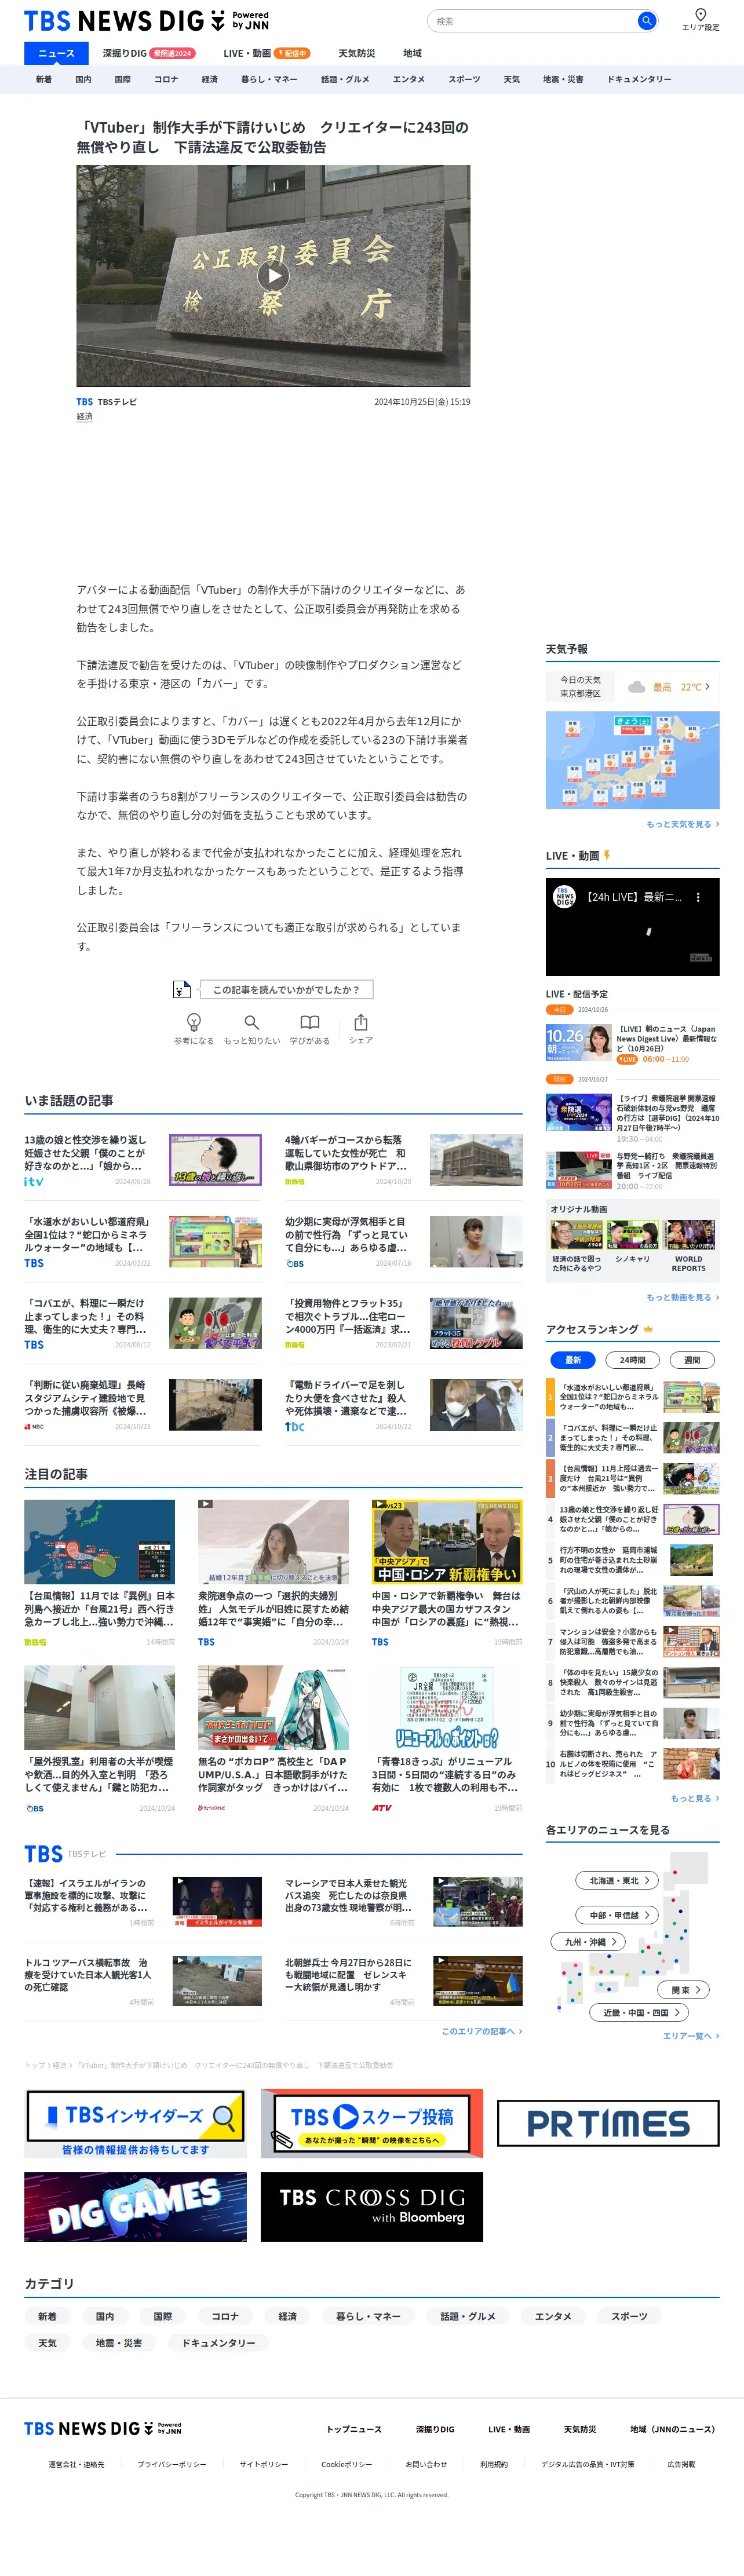Open エリア一覧へ link
Viewport: 744px width, 2576px height.
691,2035
